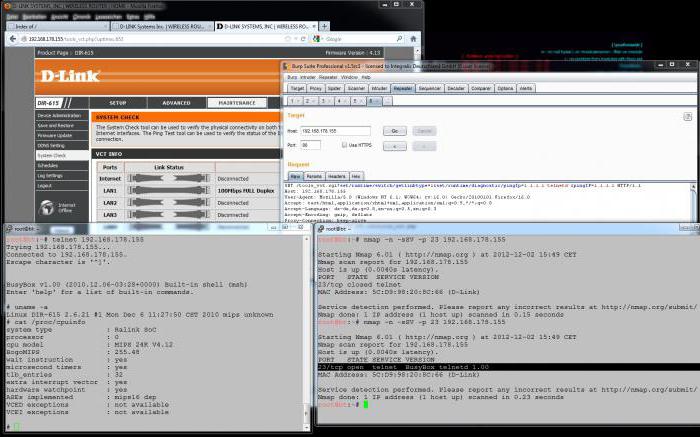Click the Burp Suite title bar icon
Viewport: 700px width, 437px height.
pos(286,66)
